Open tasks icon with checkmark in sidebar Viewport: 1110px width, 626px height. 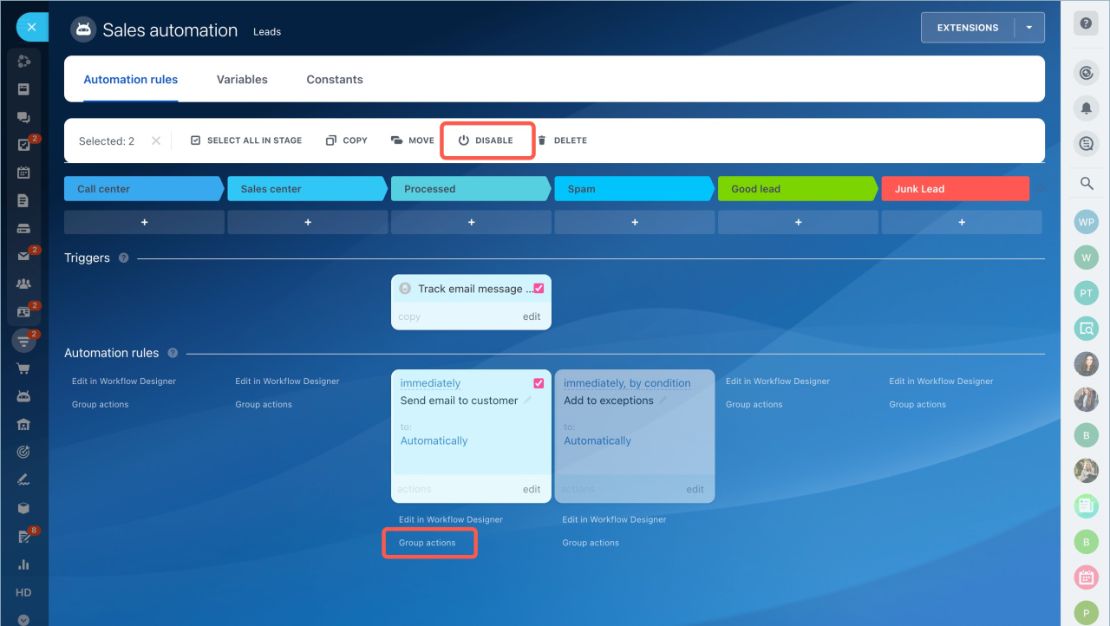click(23, 144)
